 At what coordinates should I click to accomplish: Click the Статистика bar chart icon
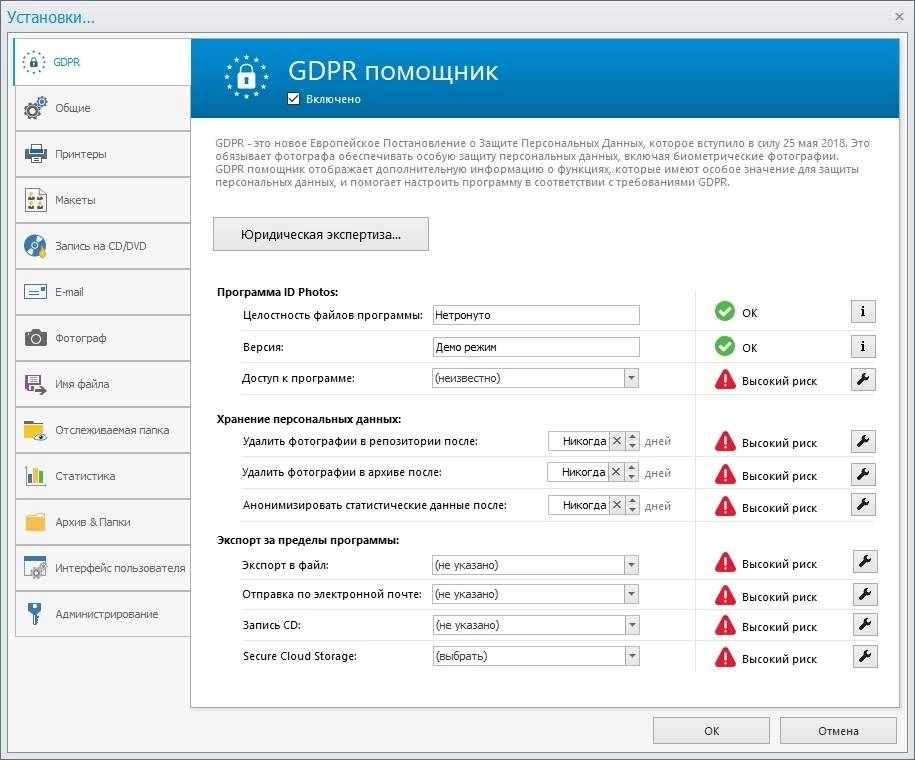36,476
